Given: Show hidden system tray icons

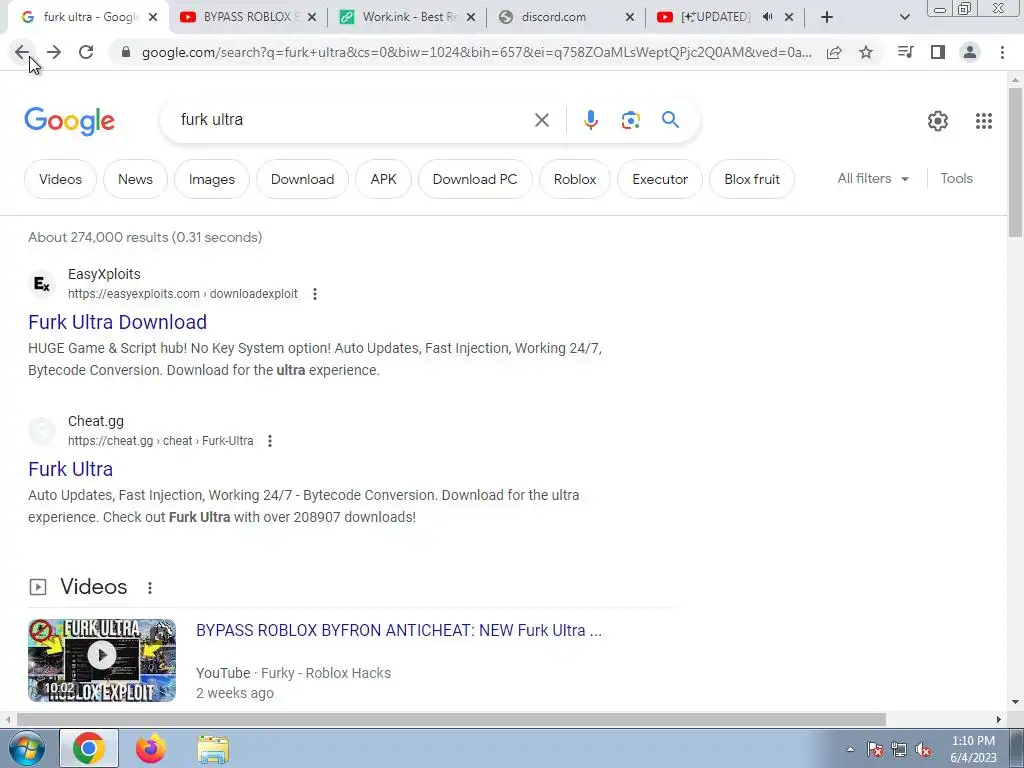Looking at the screenshot, I should point(850,749).
